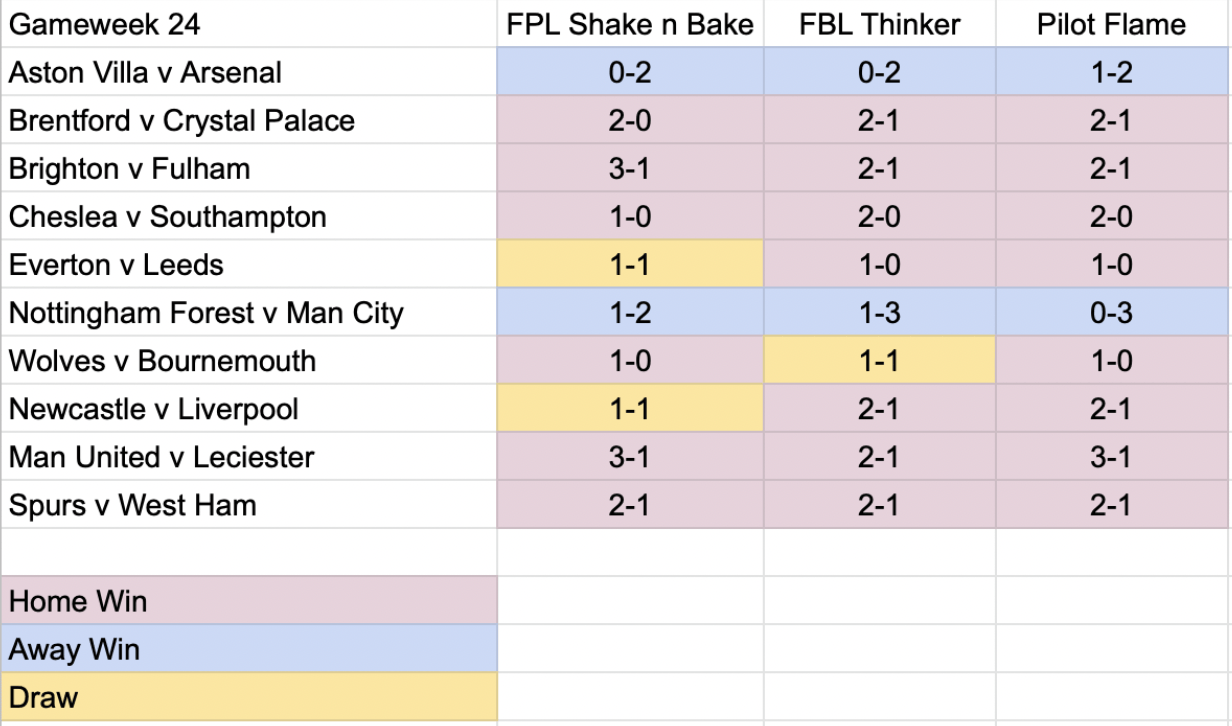Select the Aston Villa v Arsenal cell
This screenshot has width=1232, height=726.
click(x=249, y=72)
